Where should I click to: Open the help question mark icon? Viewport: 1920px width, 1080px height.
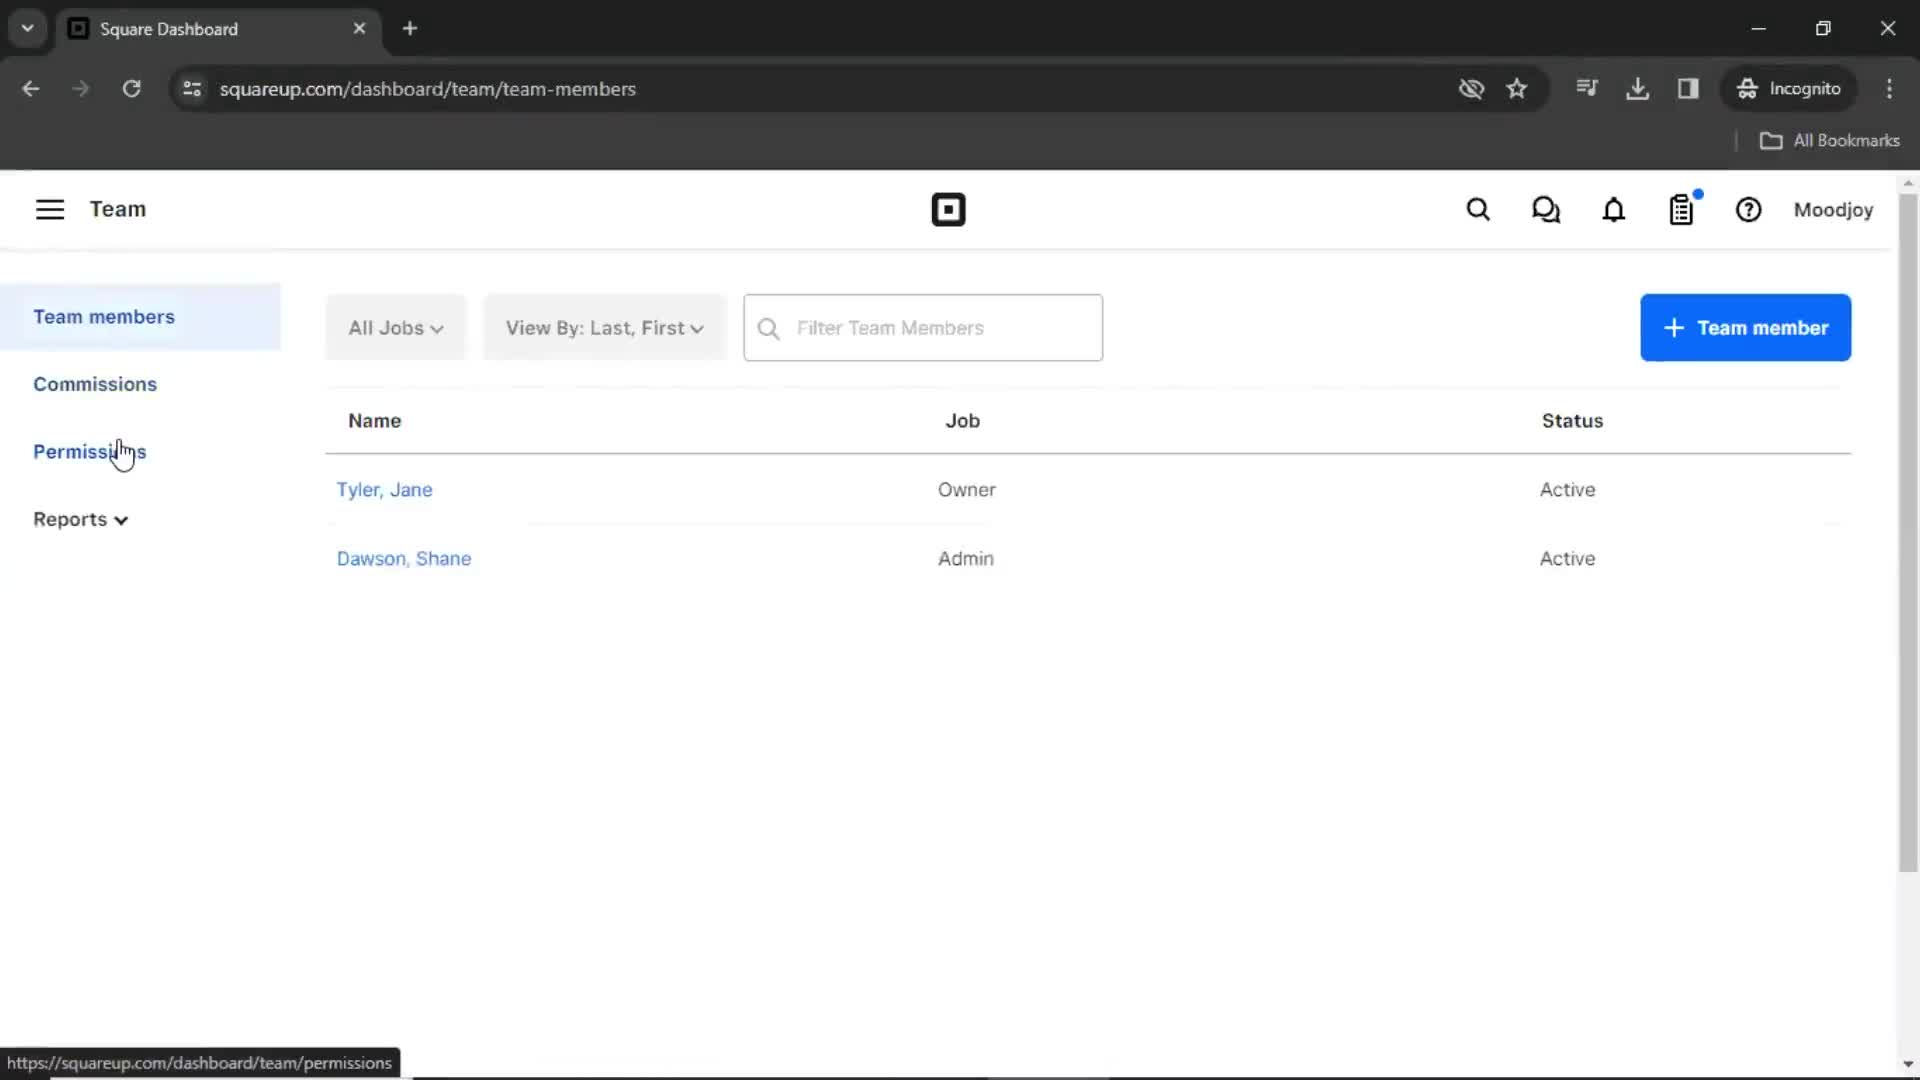coord(1748,210)
